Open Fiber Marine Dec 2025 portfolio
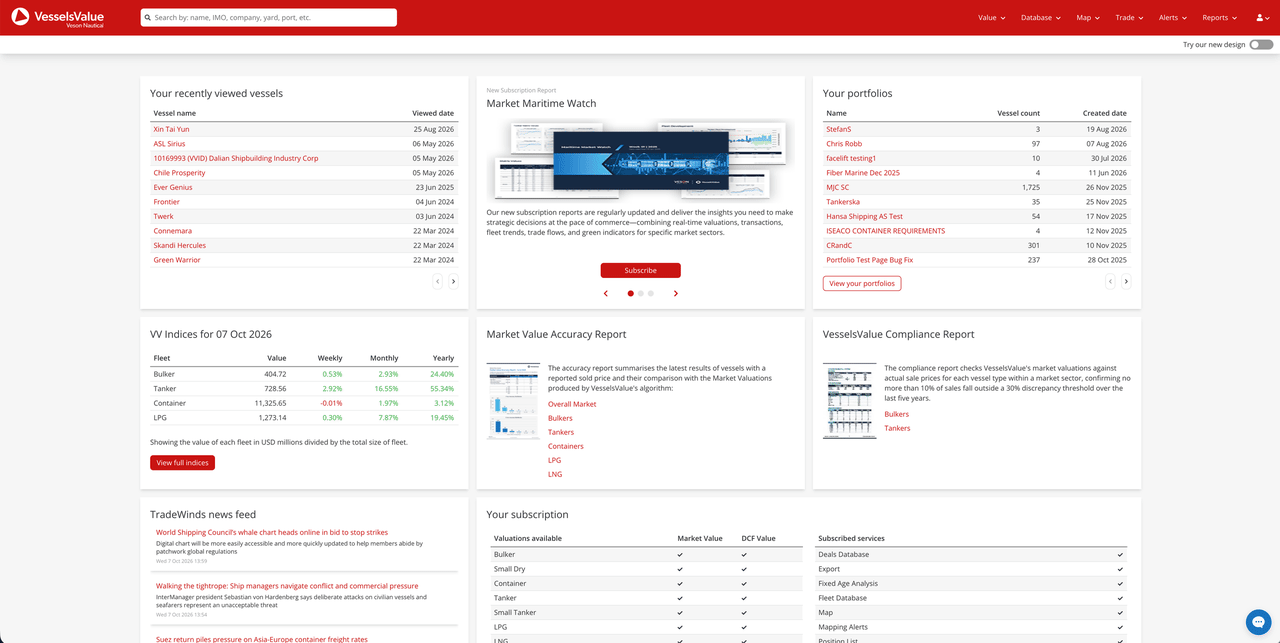The image size is (1280, 643). [863, 173]
